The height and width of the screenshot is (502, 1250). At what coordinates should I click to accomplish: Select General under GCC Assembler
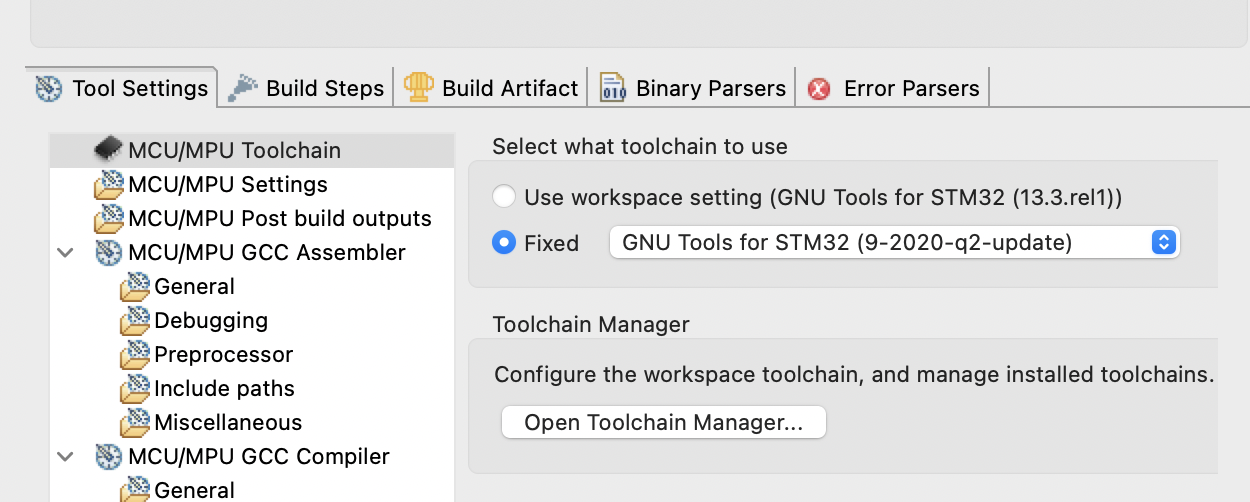(x=195, y=287)
